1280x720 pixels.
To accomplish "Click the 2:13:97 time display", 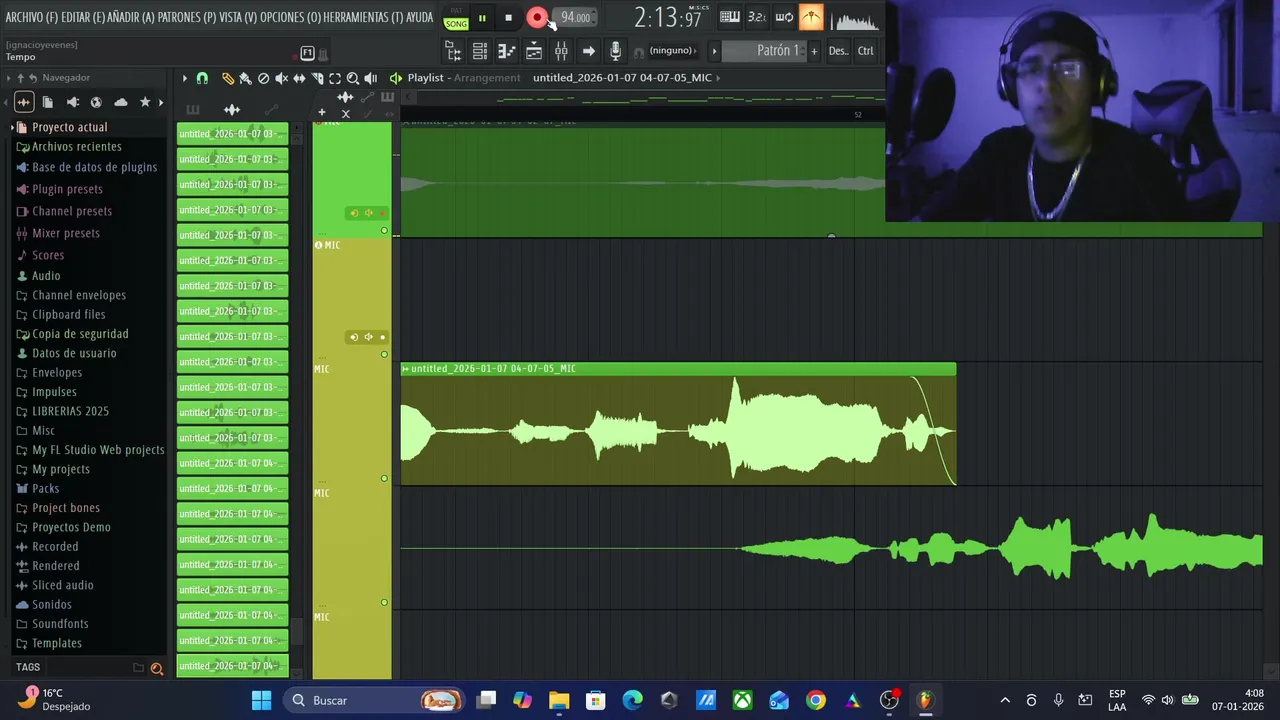I will click(667, 18).
